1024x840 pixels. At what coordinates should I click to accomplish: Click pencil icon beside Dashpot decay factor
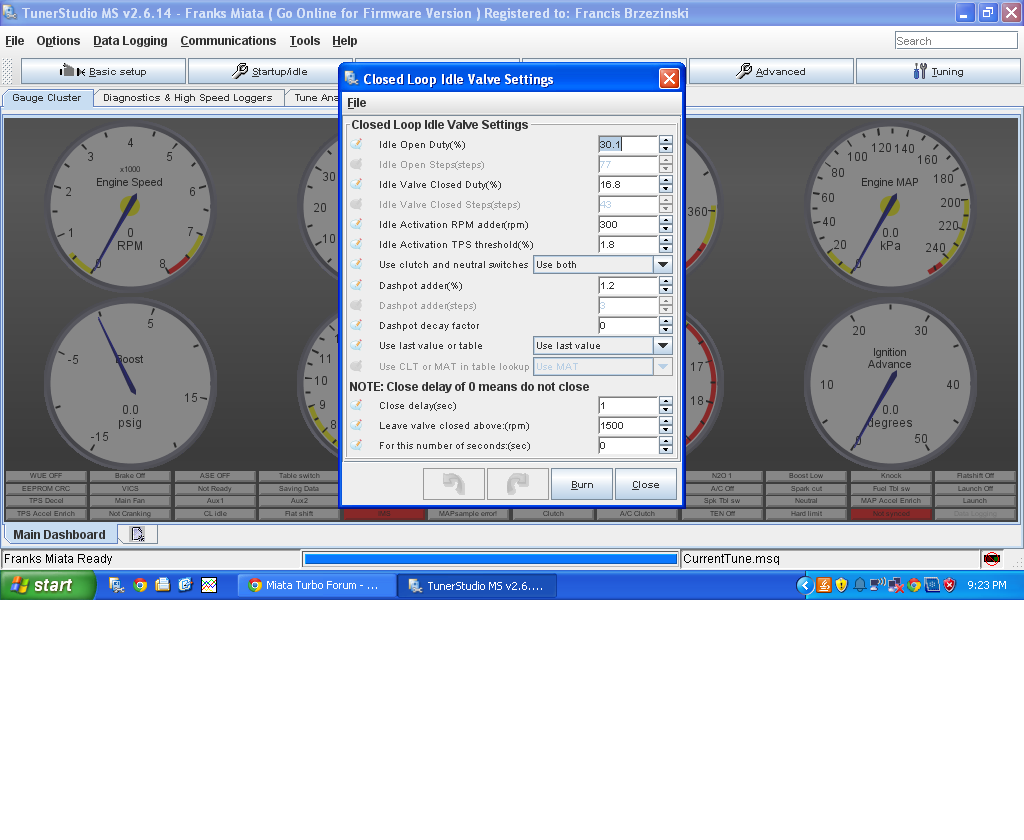[x=356, y=325]
